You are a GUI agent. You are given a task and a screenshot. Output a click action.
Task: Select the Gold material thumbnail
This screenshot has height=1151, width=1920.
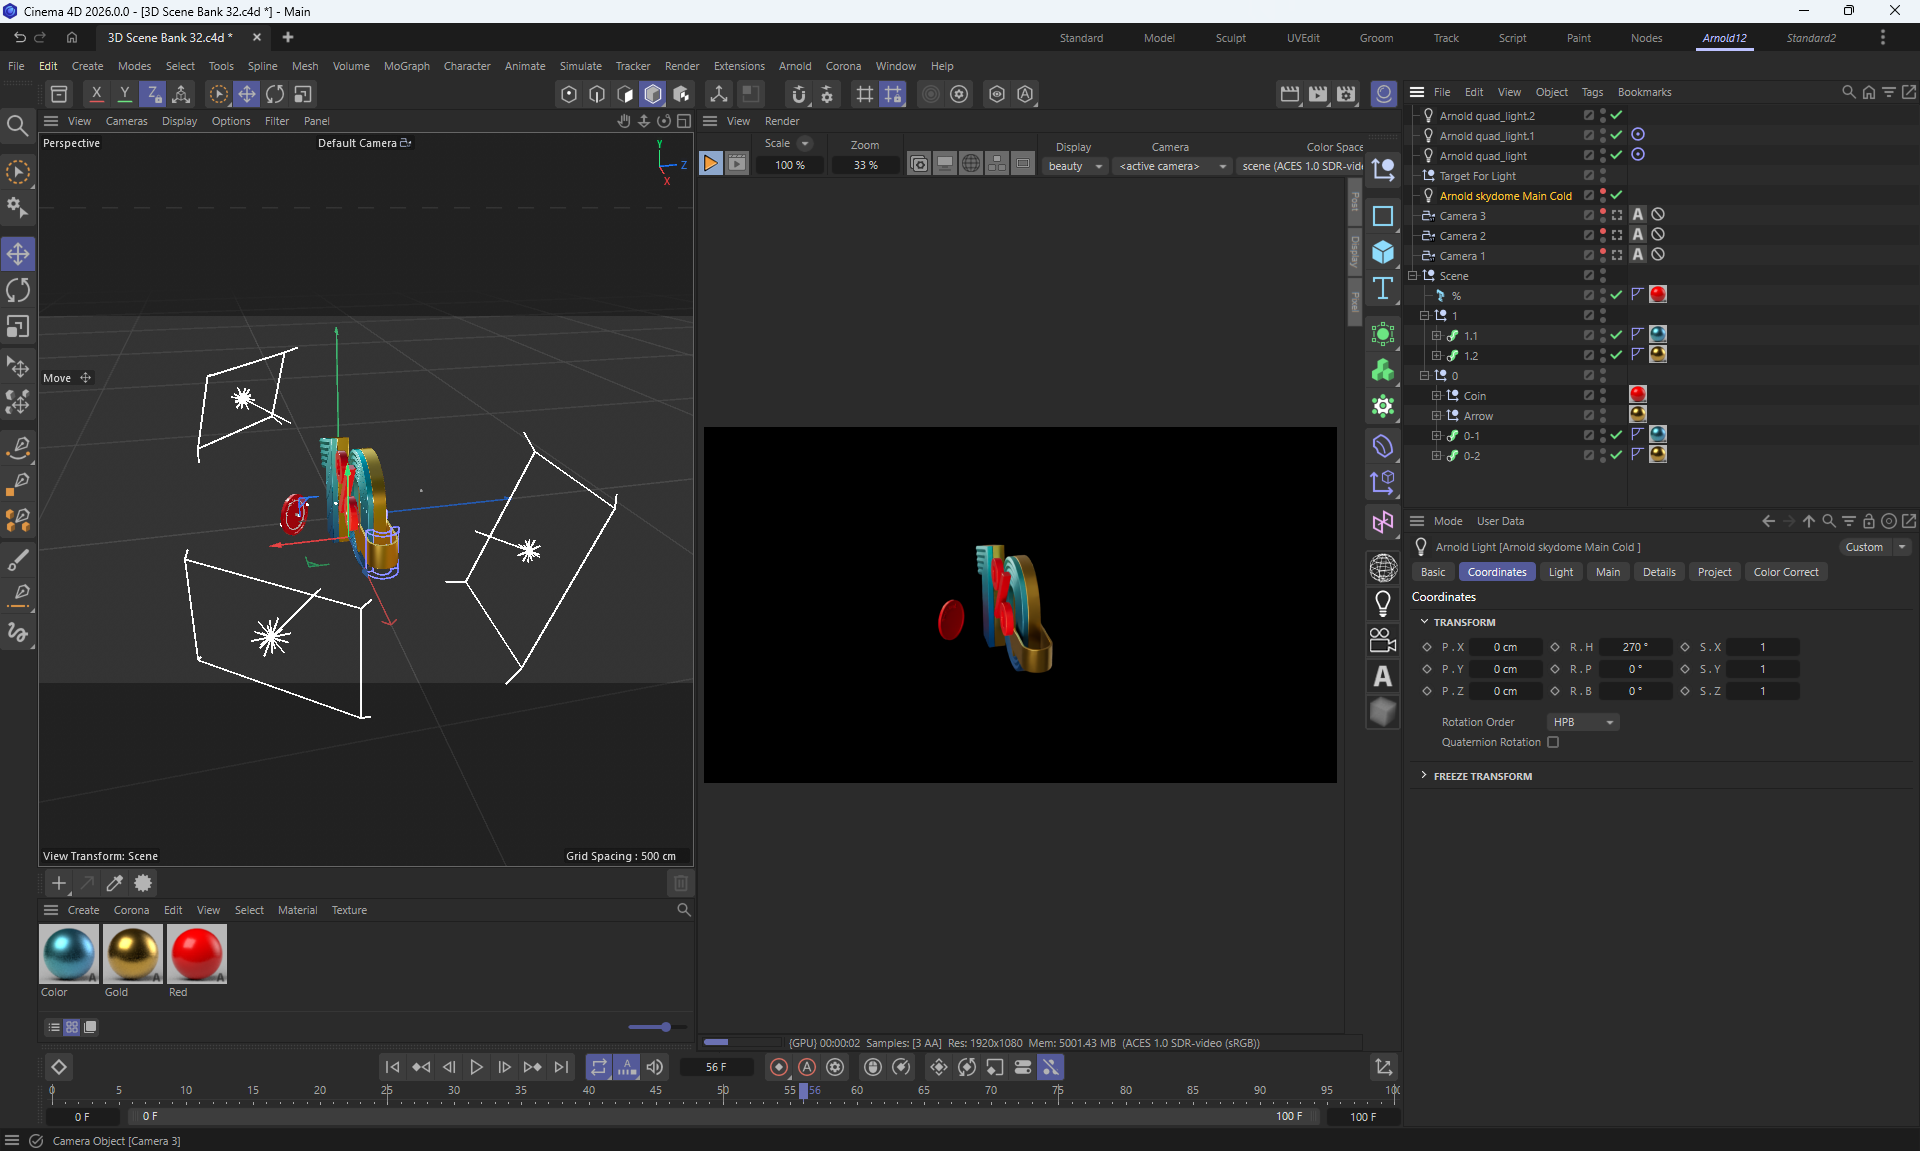[132, 953]
